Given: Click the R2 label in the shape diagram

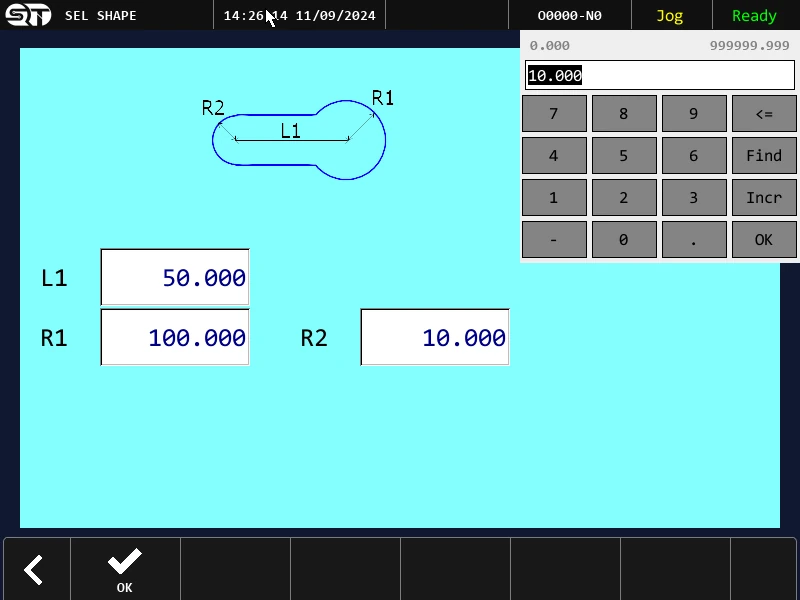Looking at the screenshot, I should [213, 108].
